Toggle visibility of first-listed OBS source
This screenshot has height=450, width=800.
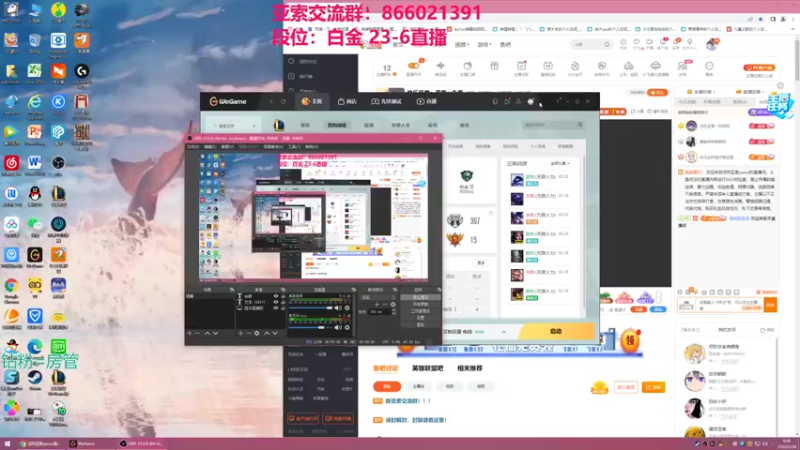(276, 296)
